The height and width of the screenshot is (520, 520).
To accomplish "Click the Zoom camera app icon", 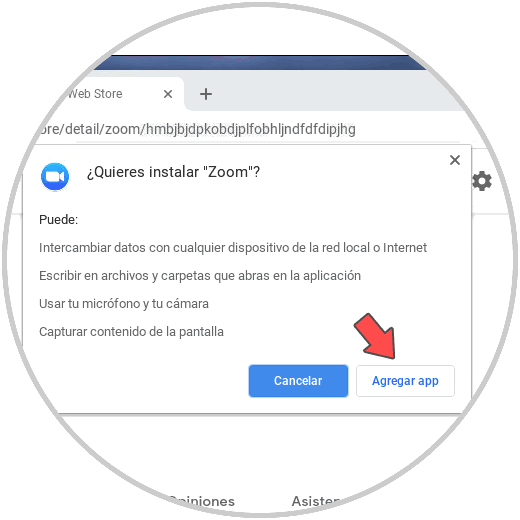I will coord(55,177).
